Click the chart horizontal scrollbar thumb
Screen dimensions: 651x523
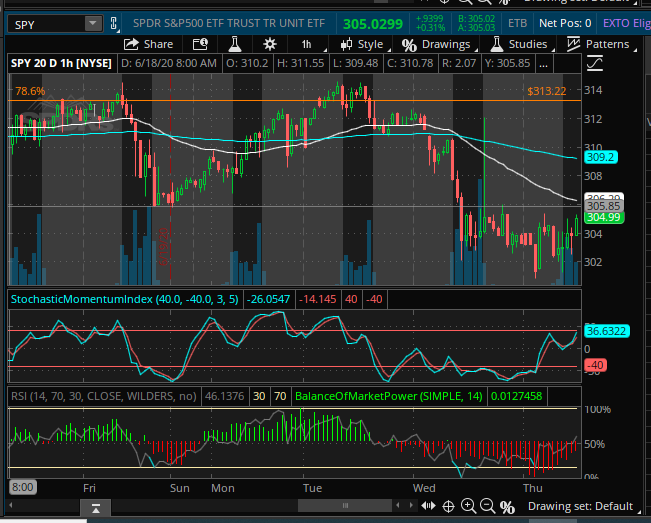(x=345, y=506)
